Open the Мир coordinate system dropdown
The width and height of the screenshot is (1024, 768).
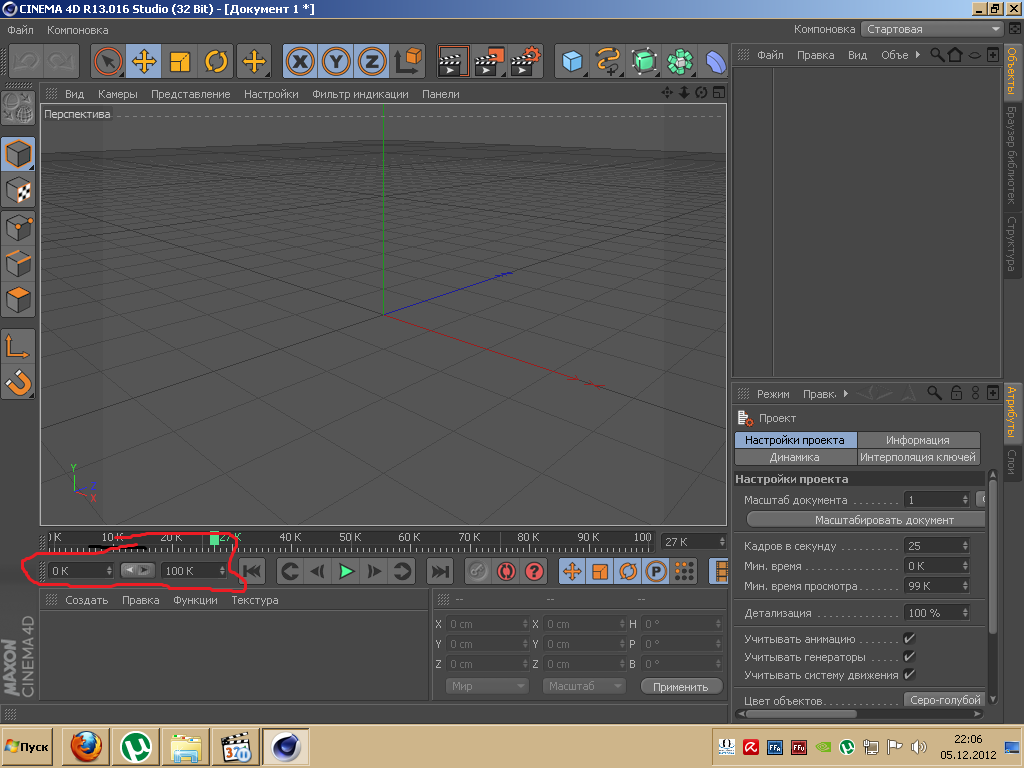click(487, 686)
